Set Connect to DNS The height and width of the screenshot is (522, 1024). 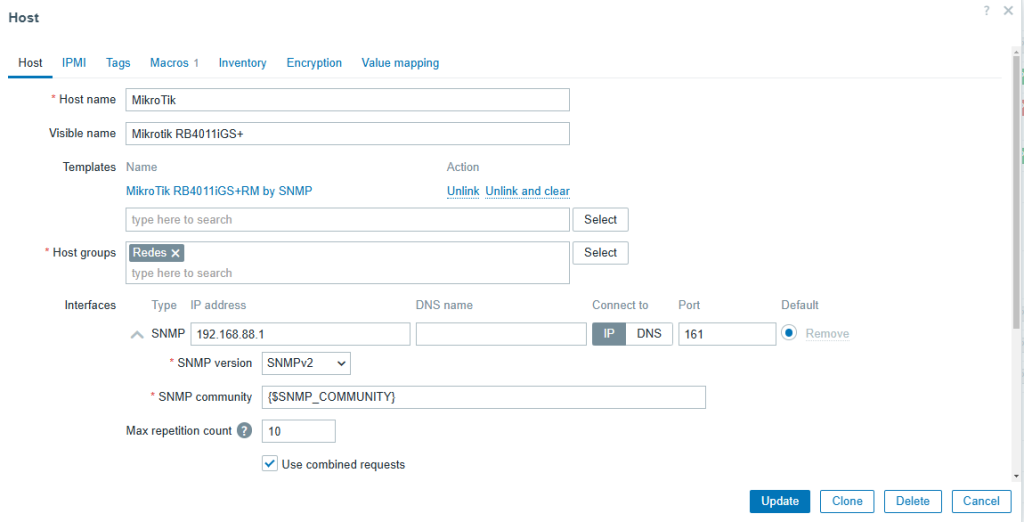click(x=649, y=334)
